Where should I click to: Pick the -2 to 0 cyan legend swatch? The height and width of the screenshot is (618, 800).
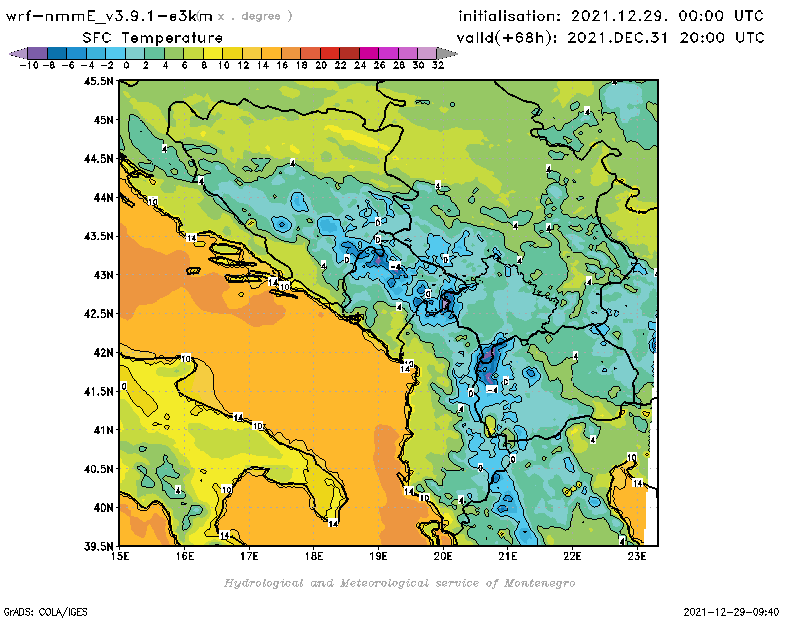pyautogui.click(x=115, y=53)
